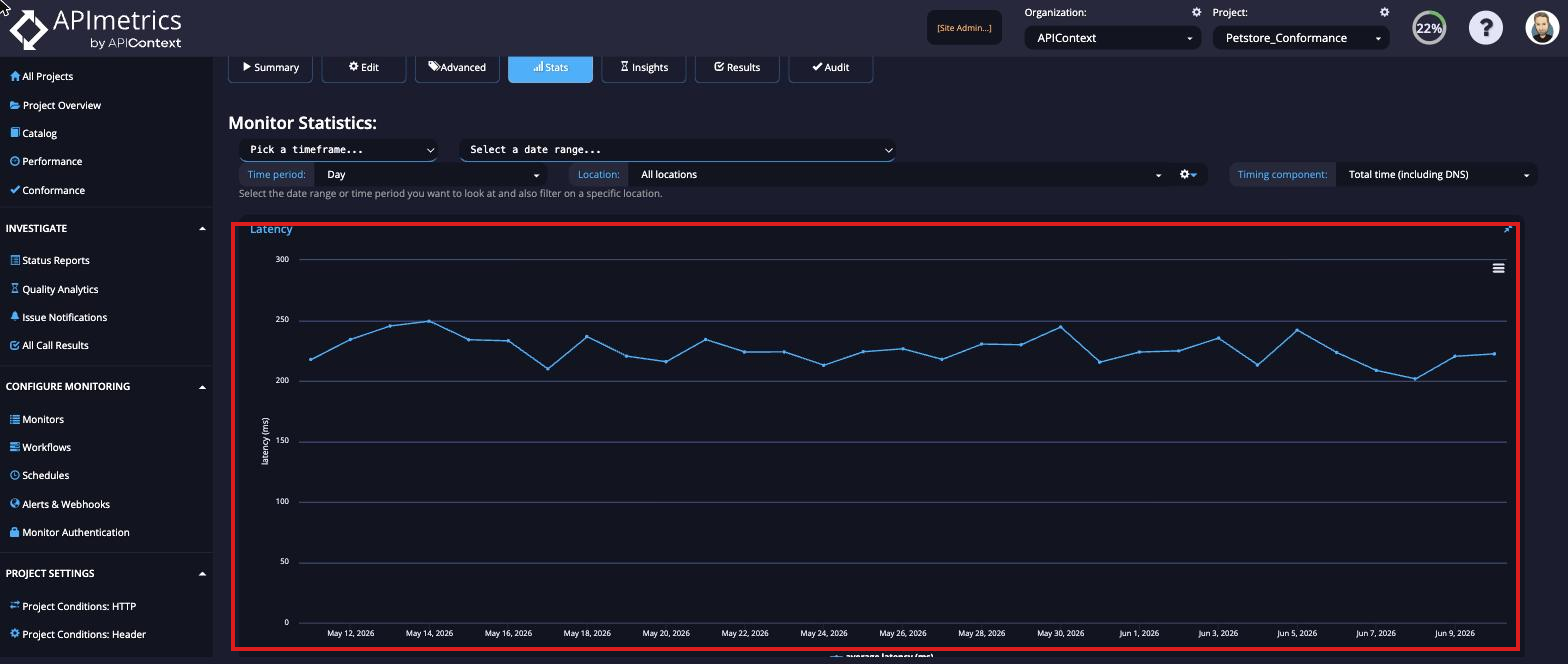The image size is (1568, 664).
Task: Click the Latency chart title
Action: 271,229
